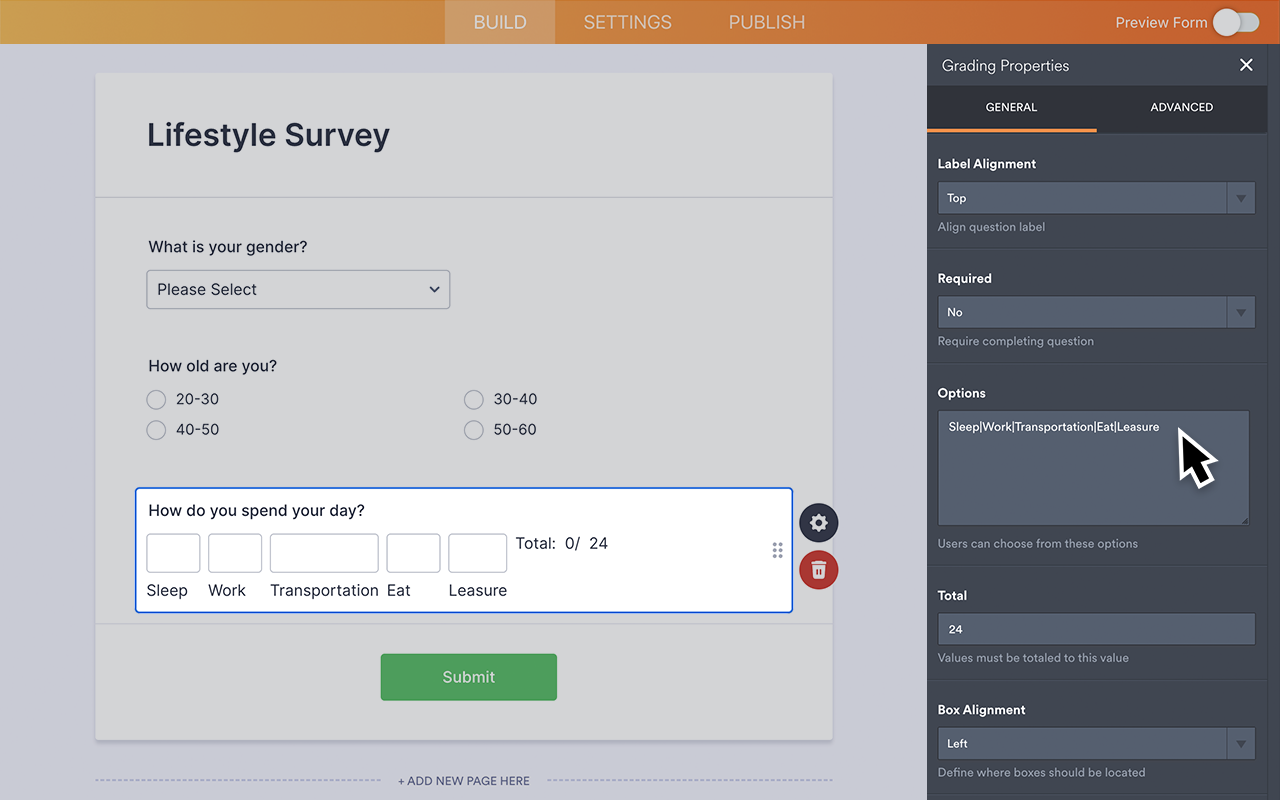Select the 20-30 age radio button
The height and width of the screenshot is (800, 1280).
pos(156,399)
